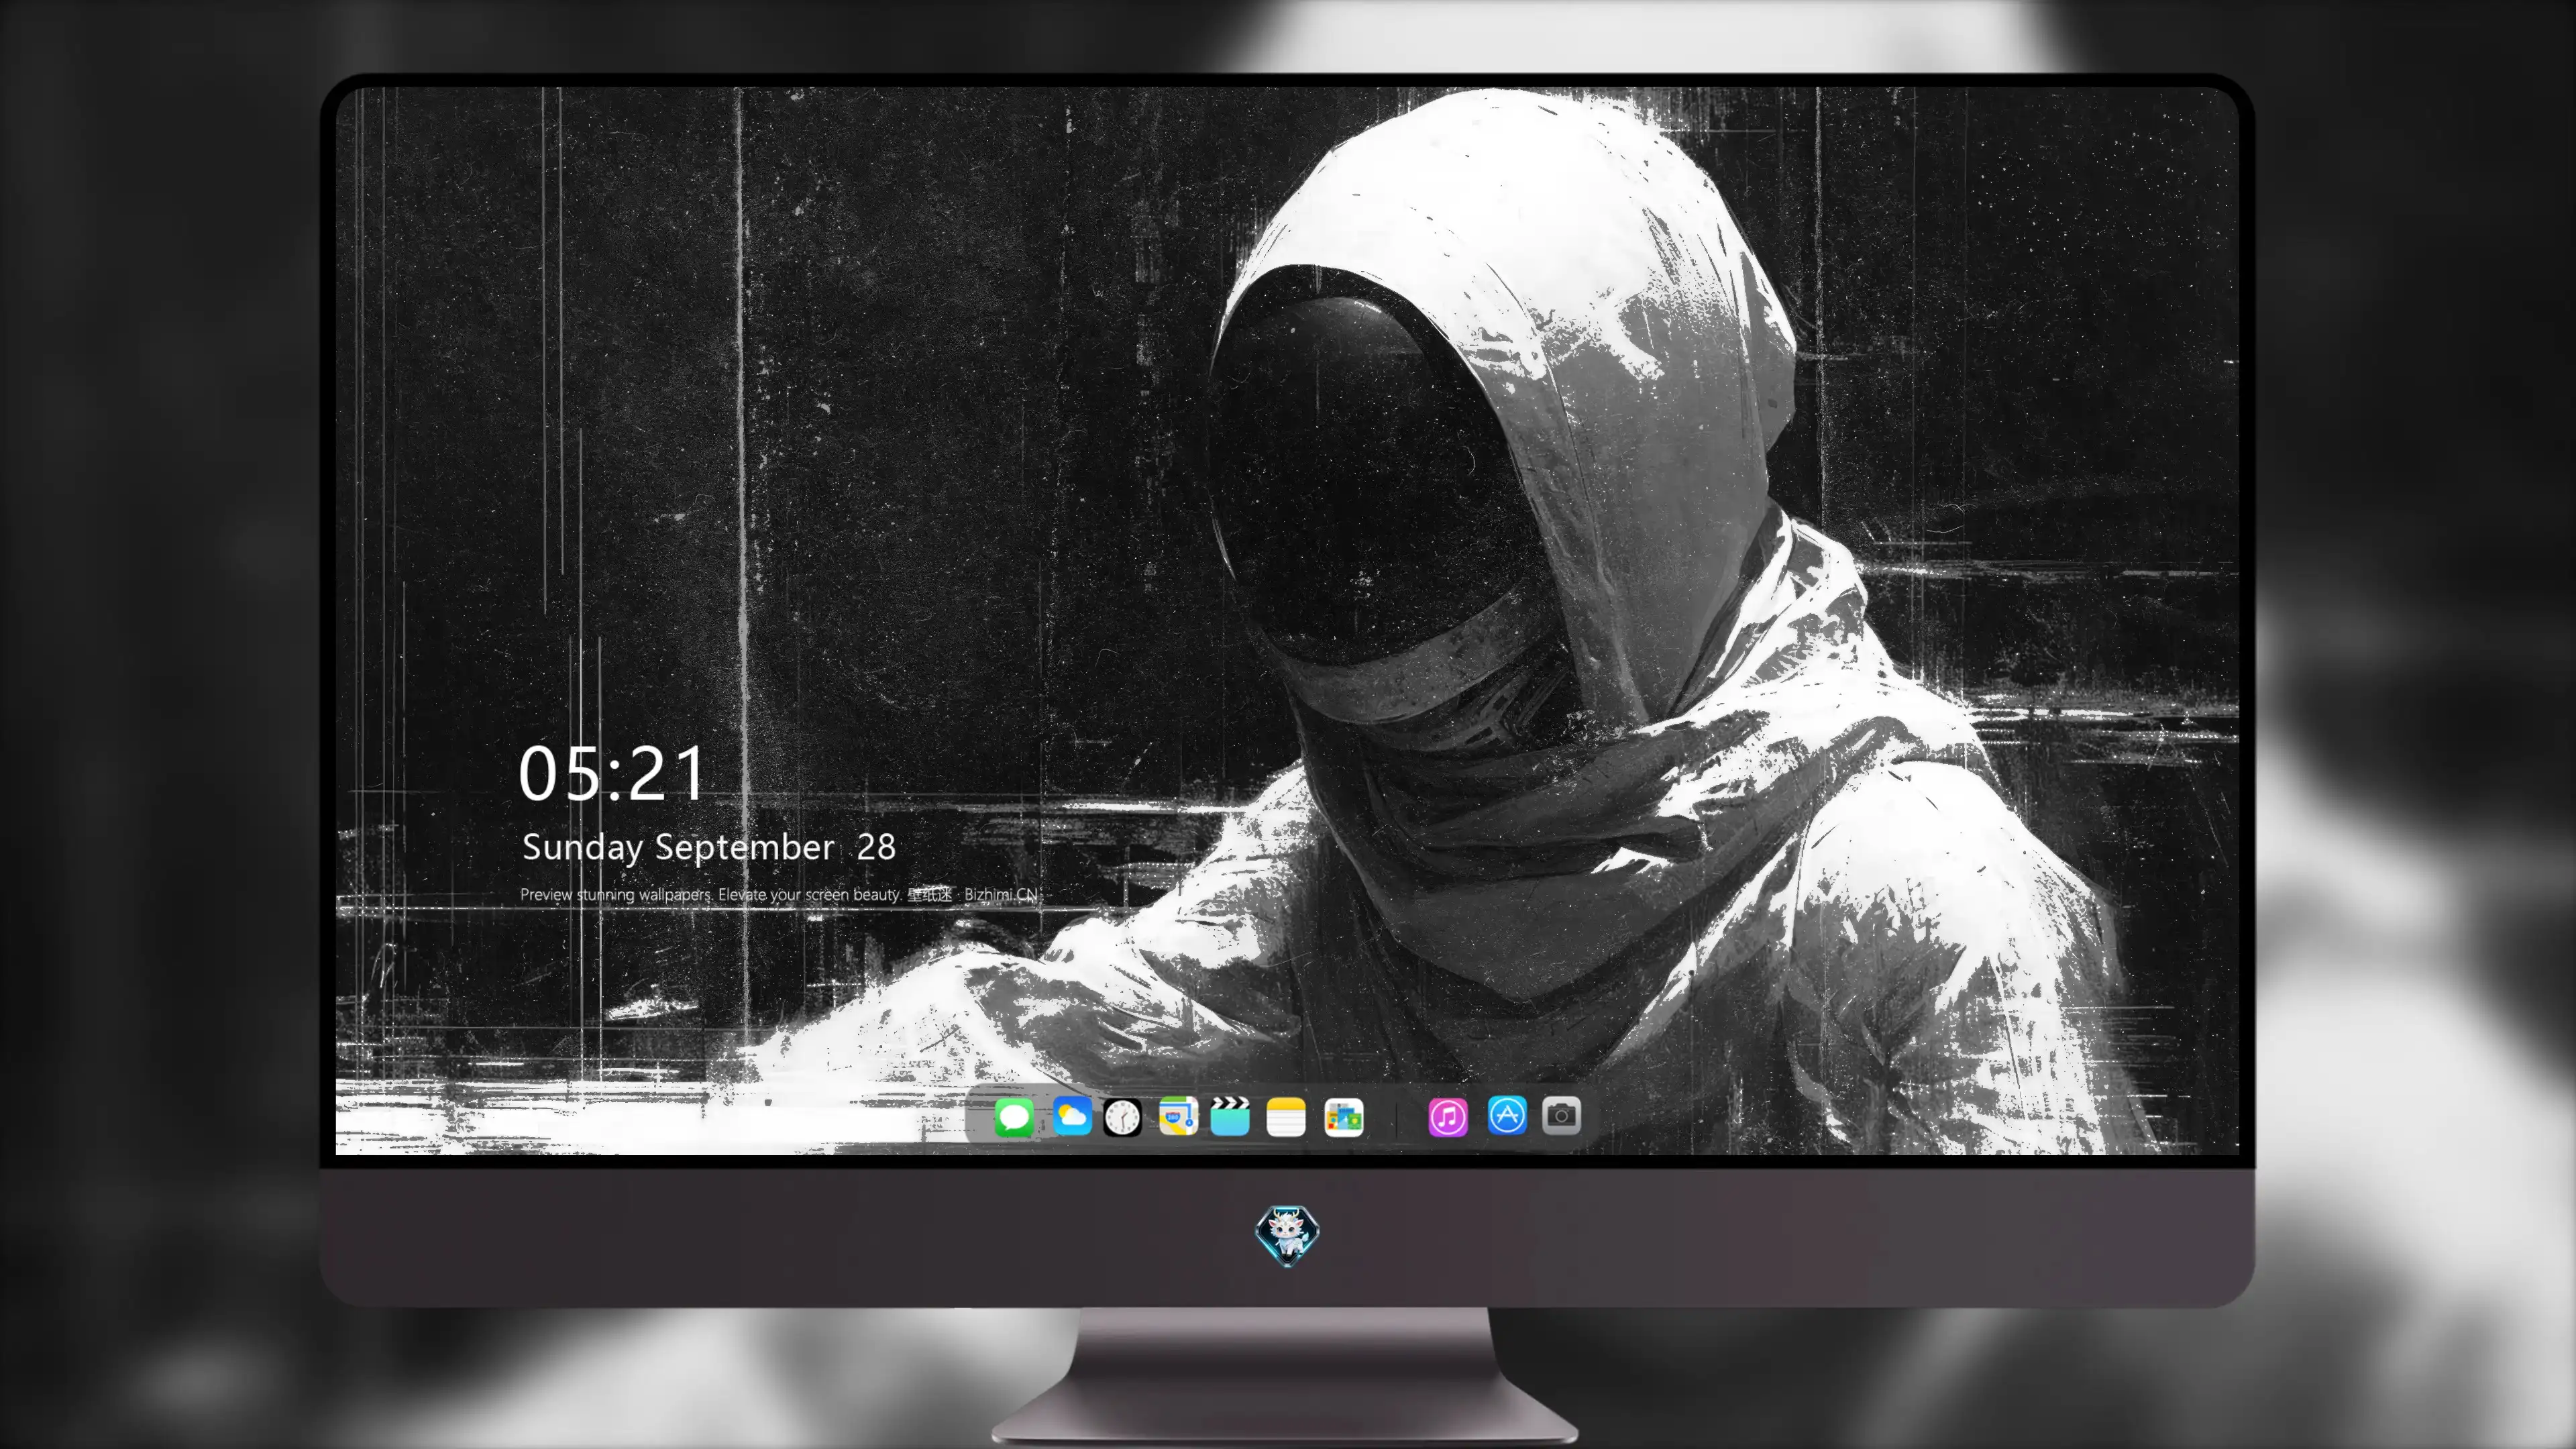Open the yellow Notes app
This screenshot has height=1449, width=2576.
(x=1286, y=1117)
